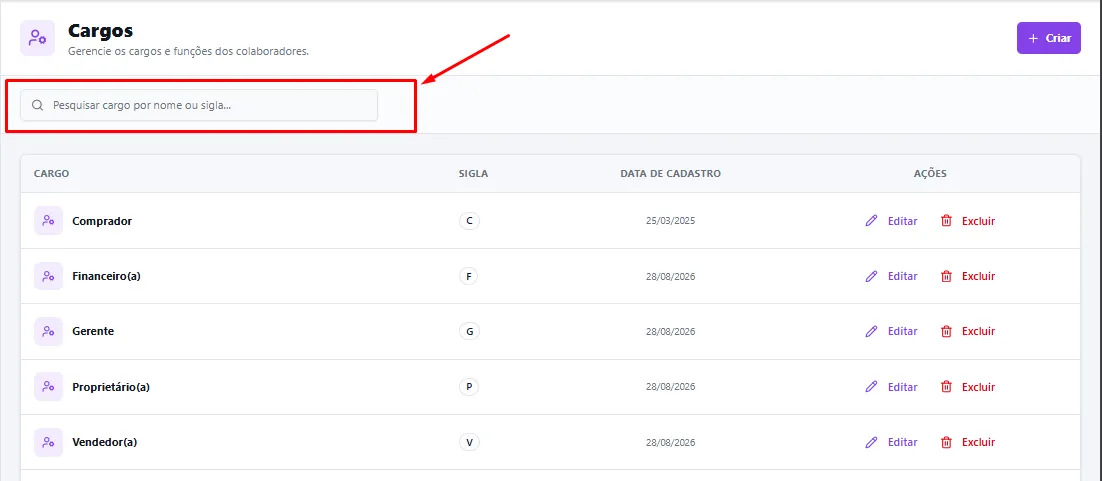
Task: Click the Financeiro(a) row date 28/08/2026
Action: tap(670, 276)
